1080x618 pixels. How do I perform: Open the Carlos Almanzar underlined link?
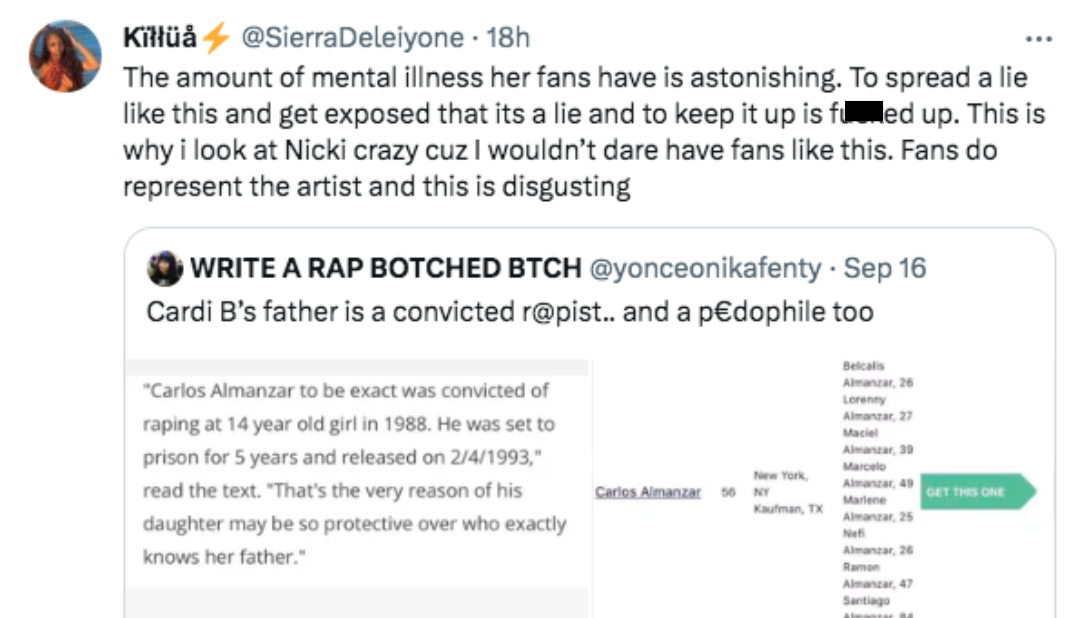pos(647,492)
